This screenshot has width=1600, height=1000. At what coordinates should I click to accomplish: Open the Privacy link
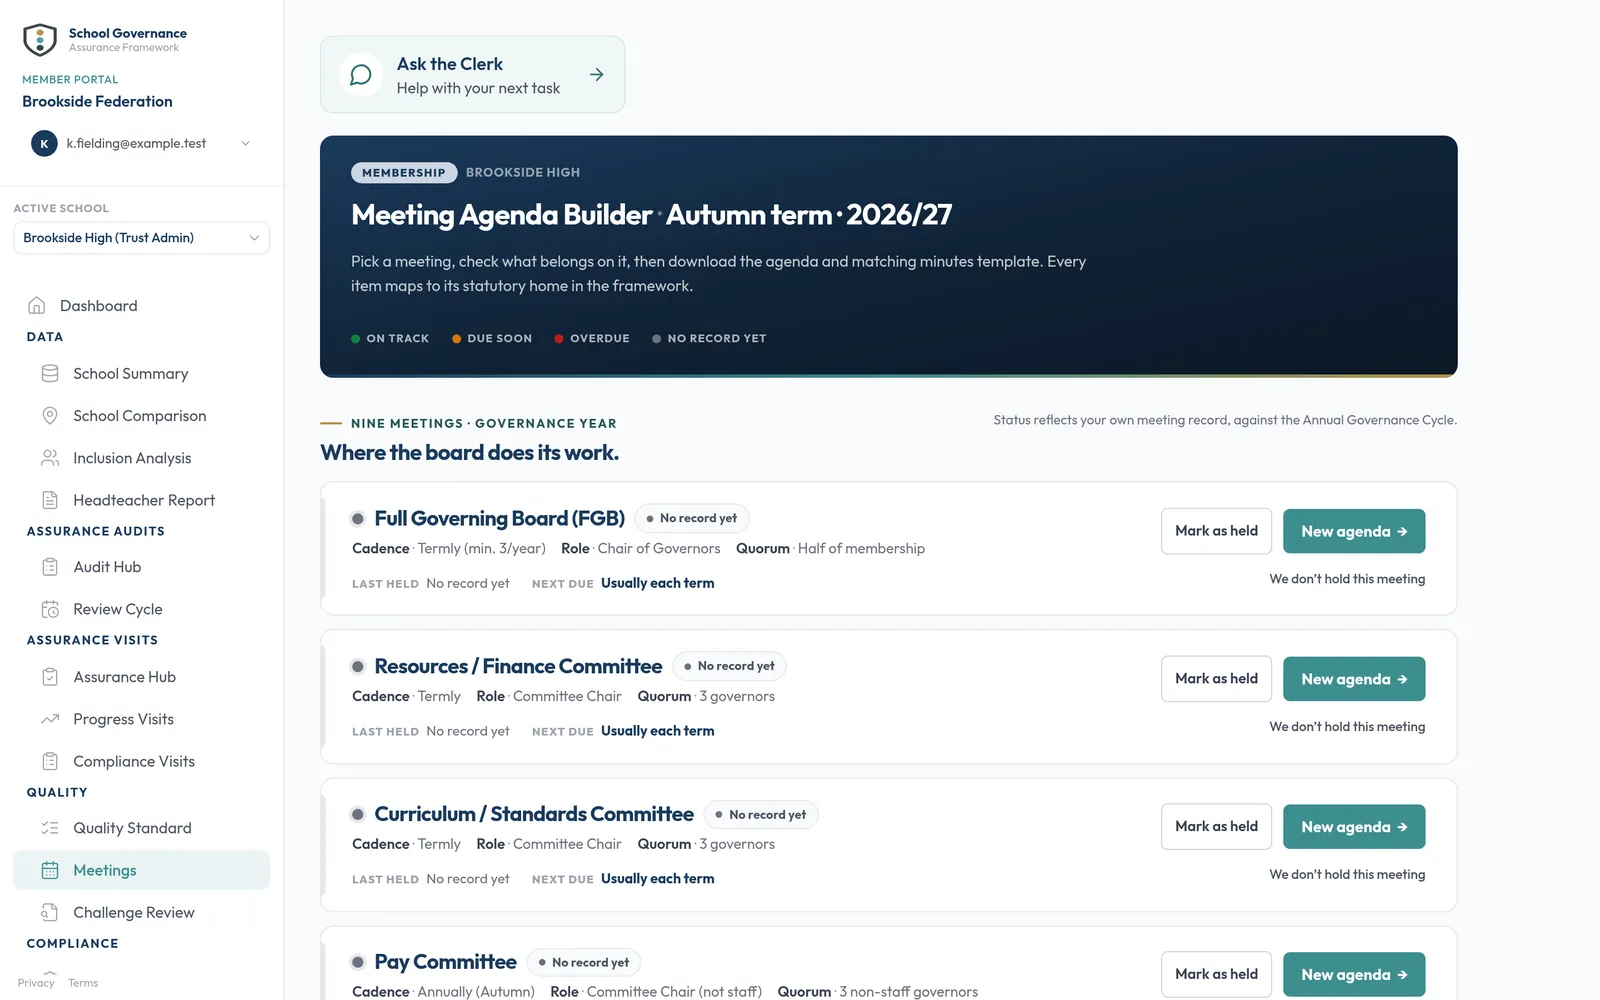point(36,983)
